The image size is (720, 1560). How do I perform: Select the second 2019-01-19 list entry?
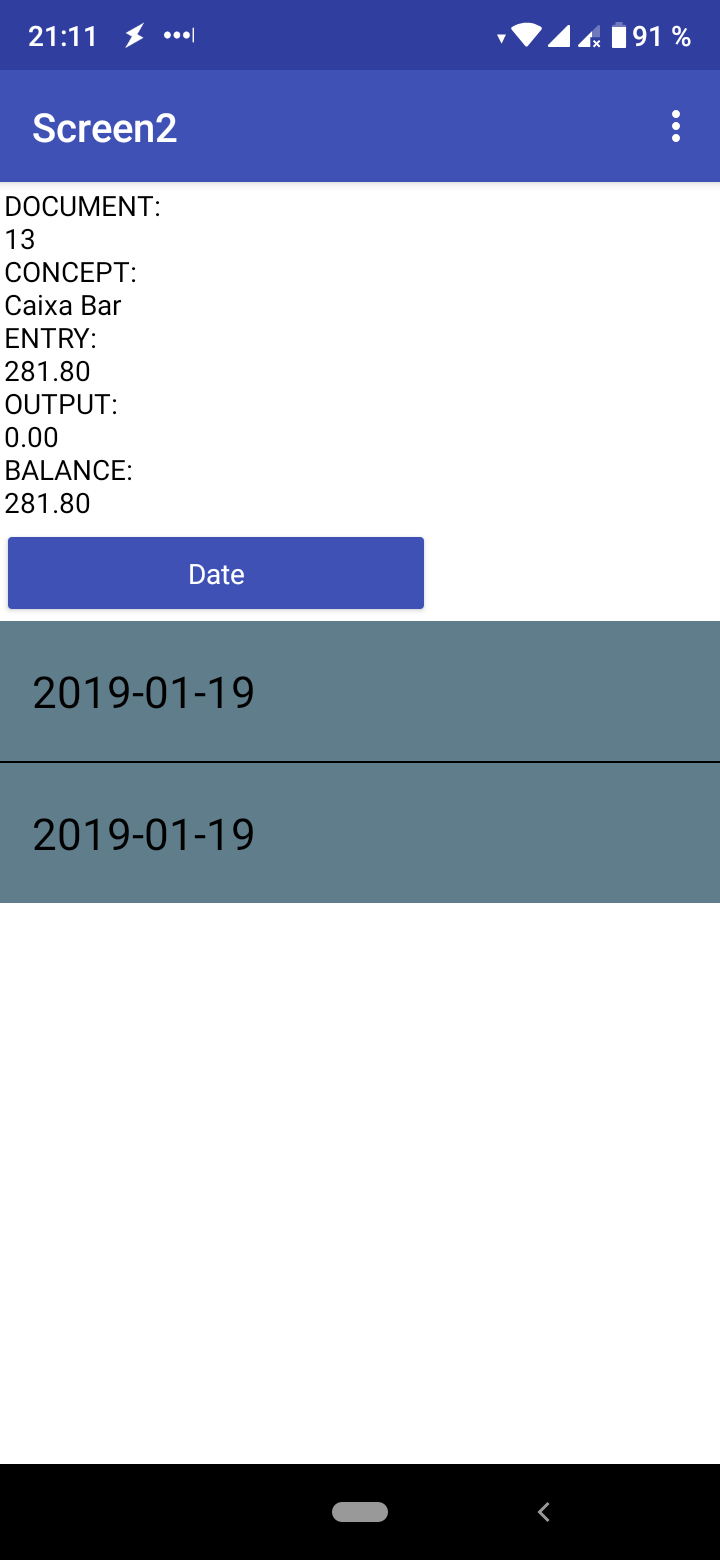(360, 833)
